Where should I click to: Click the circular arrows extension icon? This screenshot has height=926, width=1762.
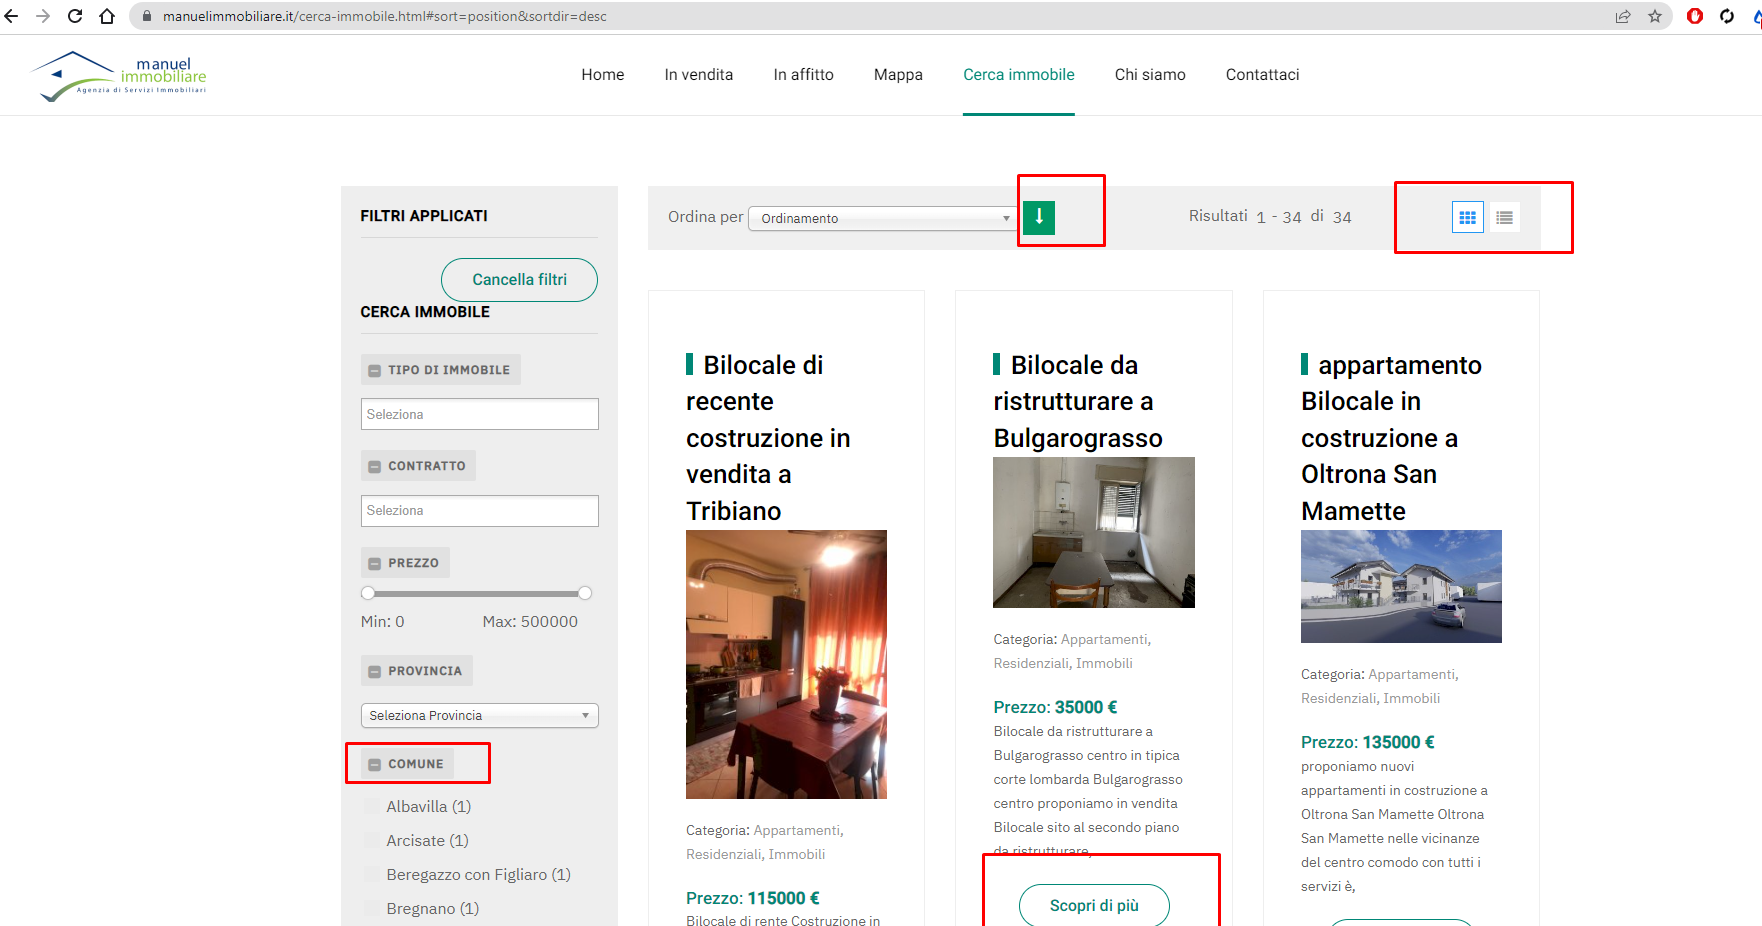pos(1727,16)
